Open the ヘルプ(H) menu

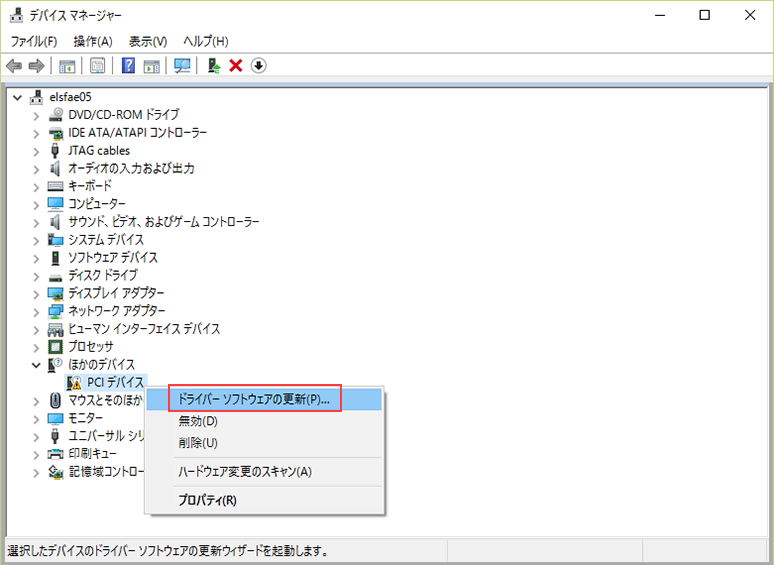[205, 41]
